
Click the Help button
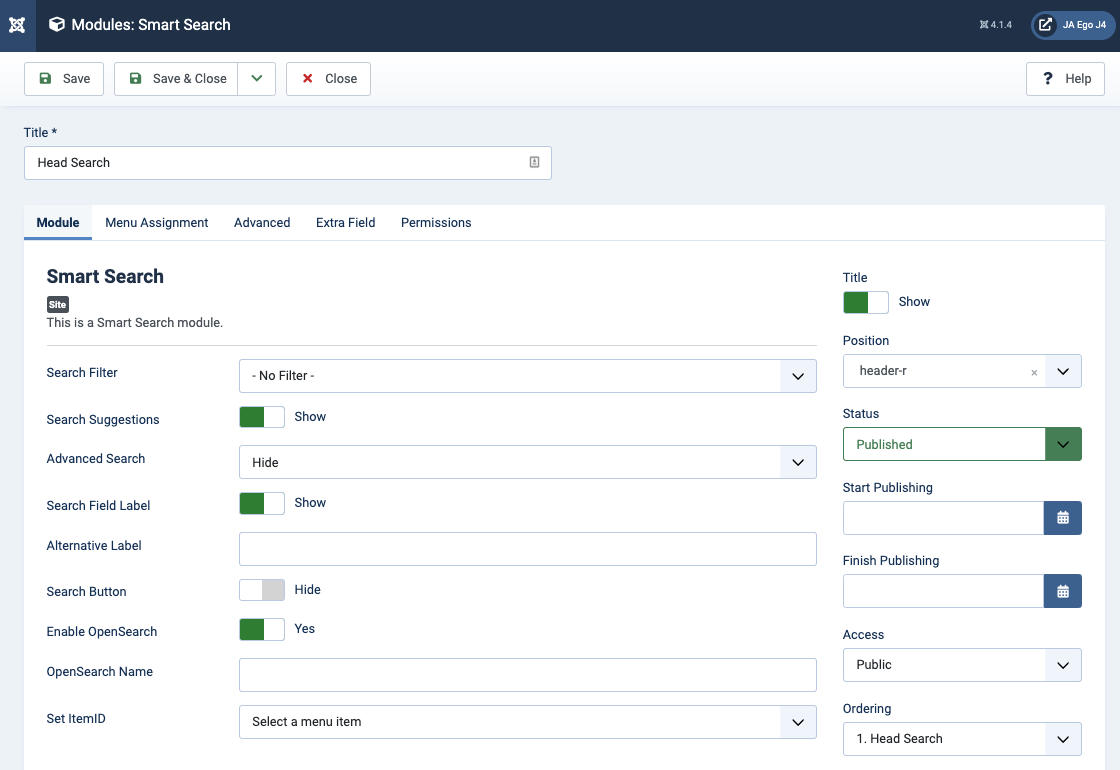pyautogui.click(x=1065, y=79)
